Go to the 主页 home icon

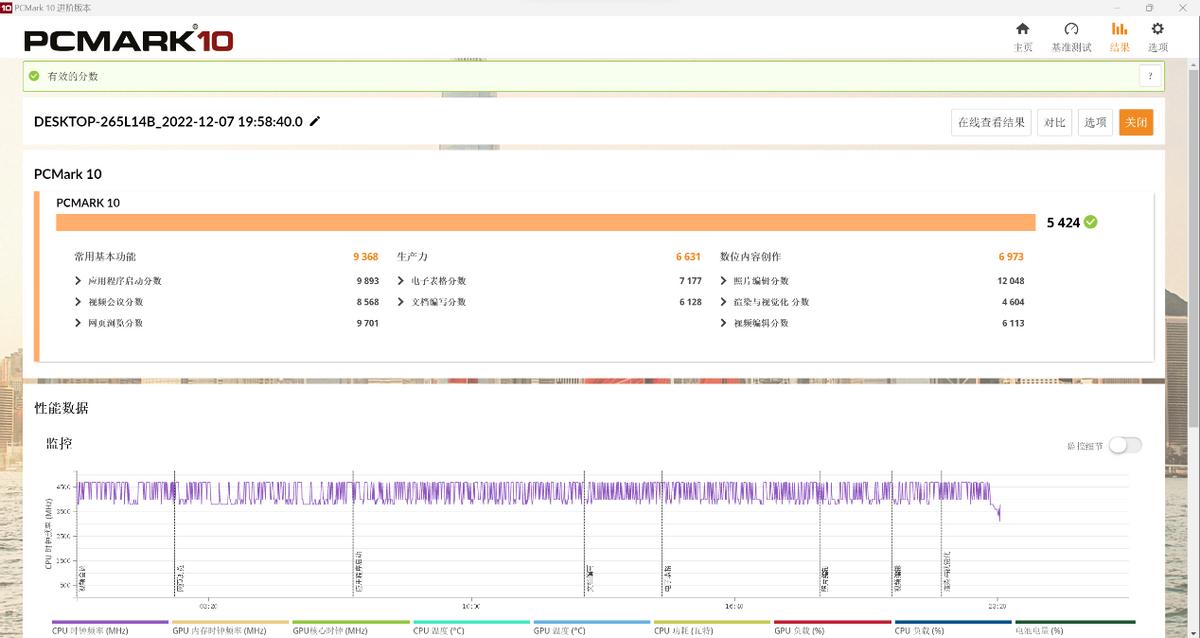[x=1022, y=30]
